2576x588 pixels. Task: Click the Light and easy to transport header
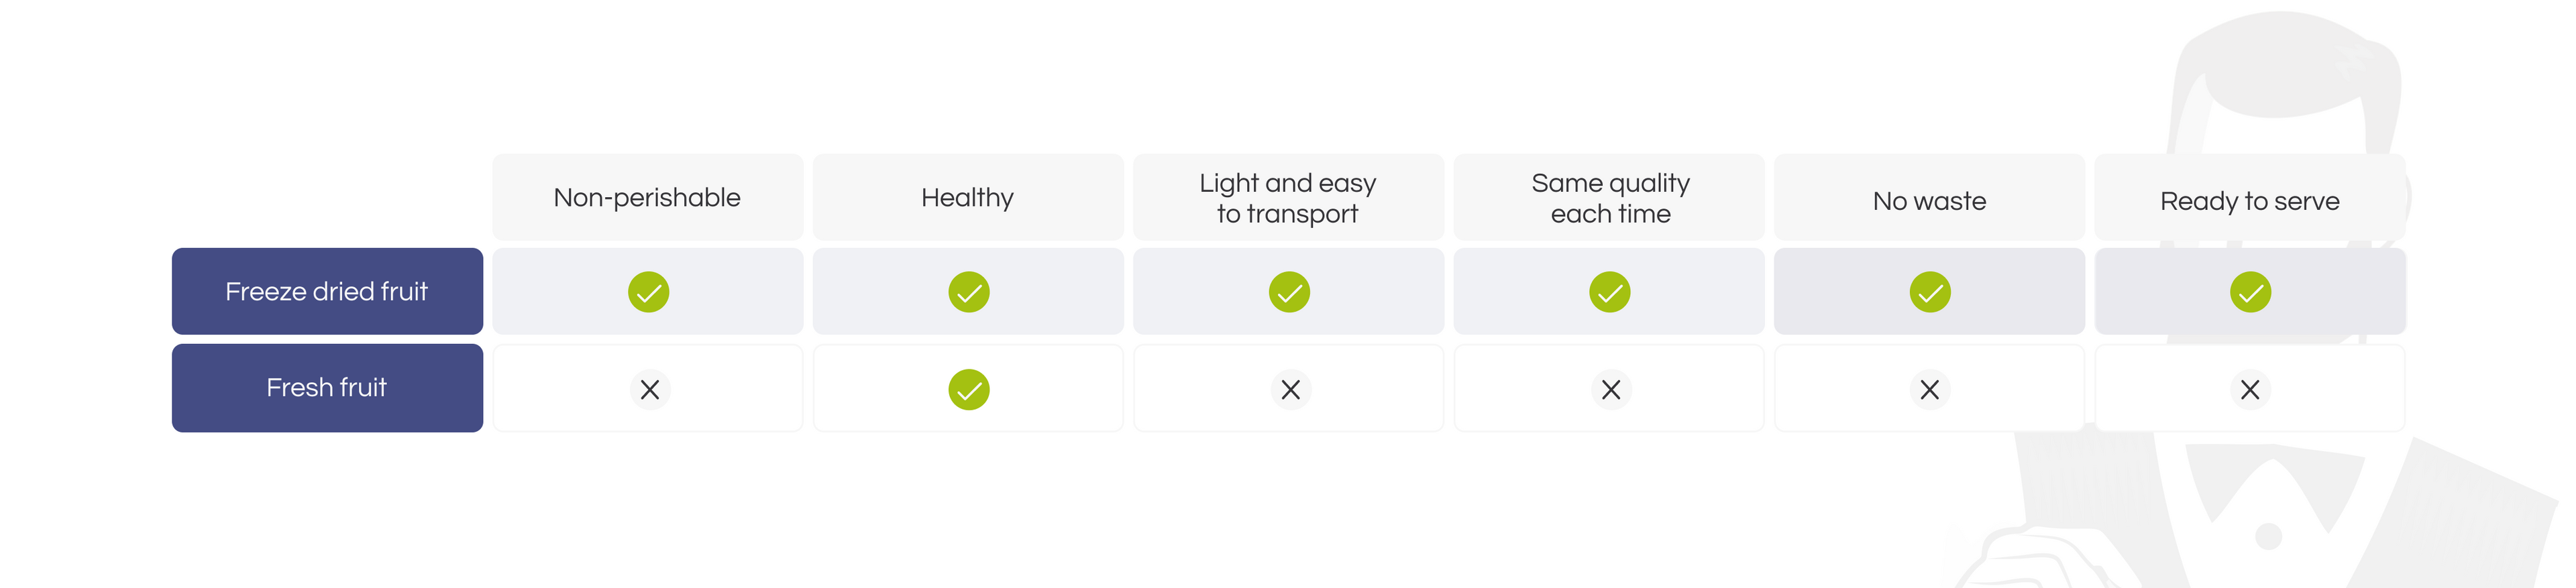tap(1288, 198)
